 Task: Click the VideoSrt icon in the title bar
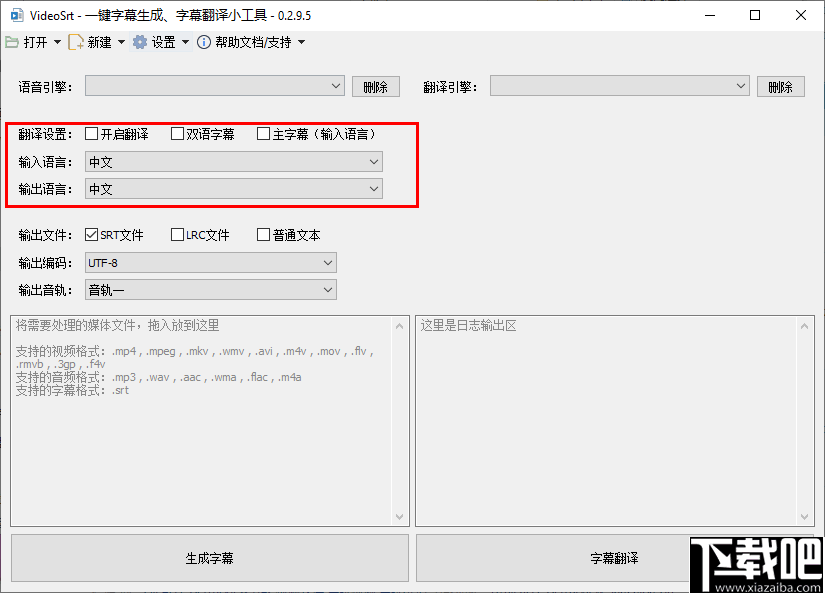[14, 14]
